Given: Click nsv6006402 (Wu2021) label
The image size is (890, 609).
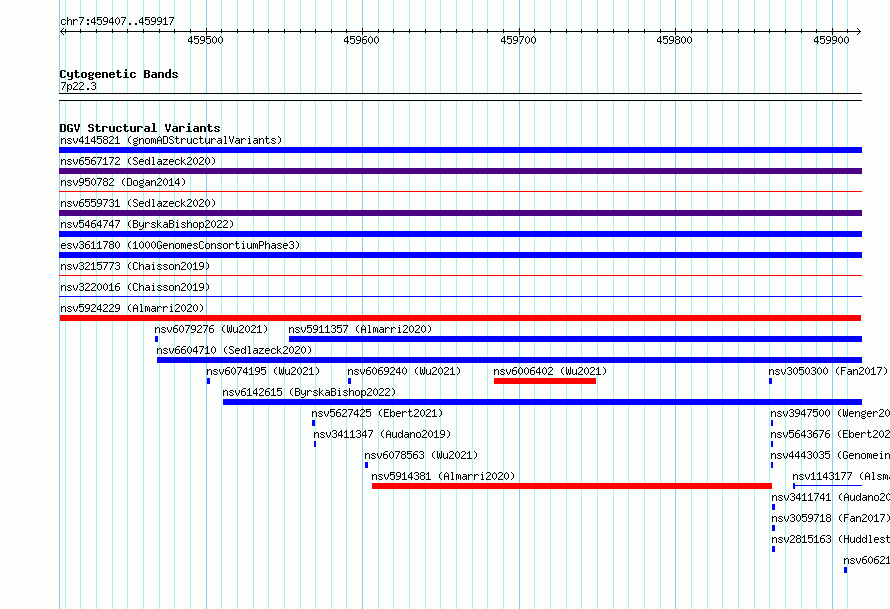Looking at the screenshot, I should 550,371.
